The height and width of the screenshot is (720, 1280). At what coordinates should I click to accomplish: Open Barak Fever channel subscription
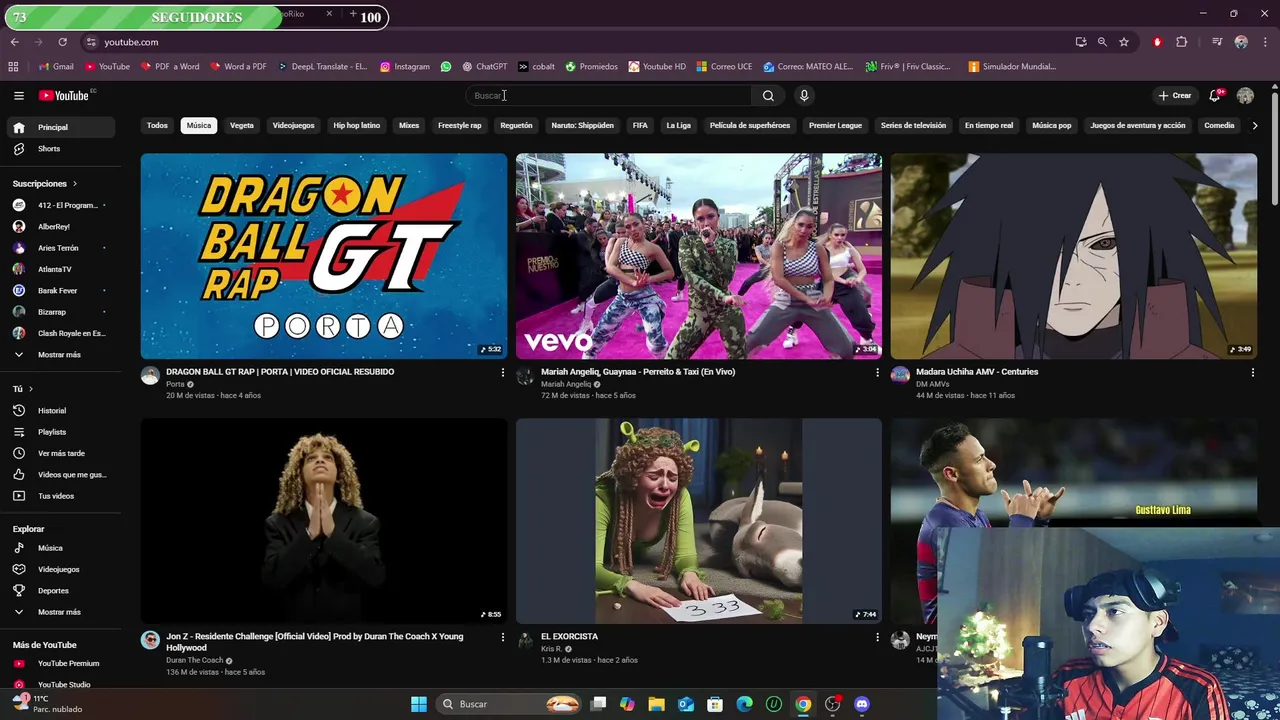60,290
